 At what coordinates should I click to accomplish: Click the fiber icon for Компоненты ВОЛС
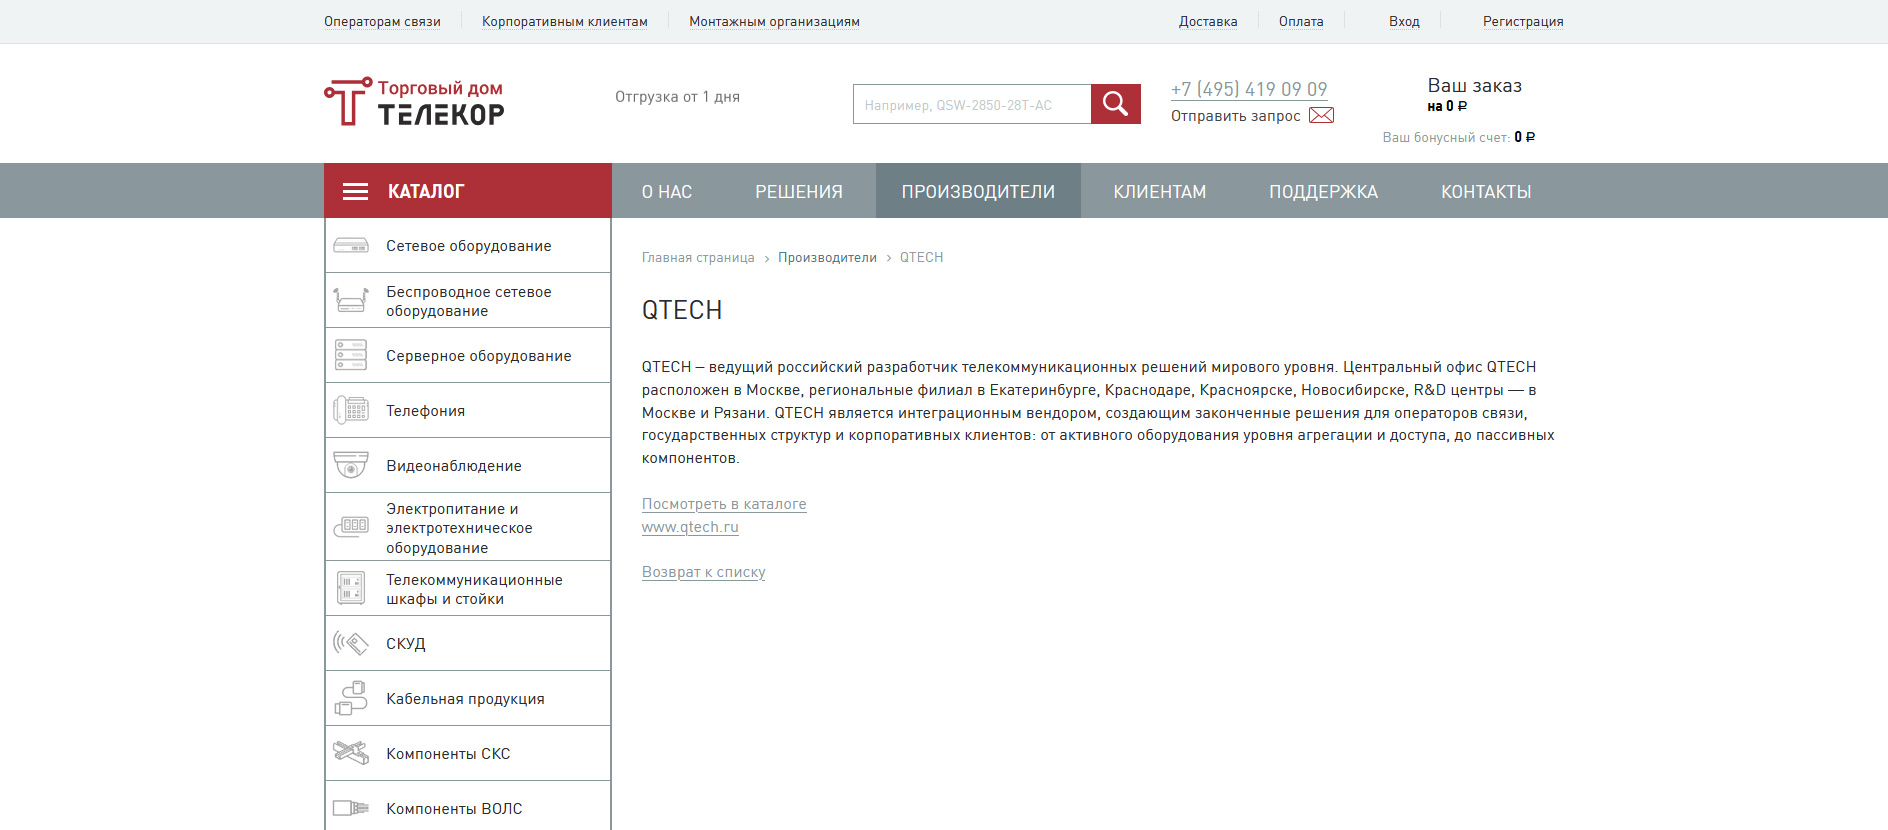pyautogui.click(x=351, y=808)
